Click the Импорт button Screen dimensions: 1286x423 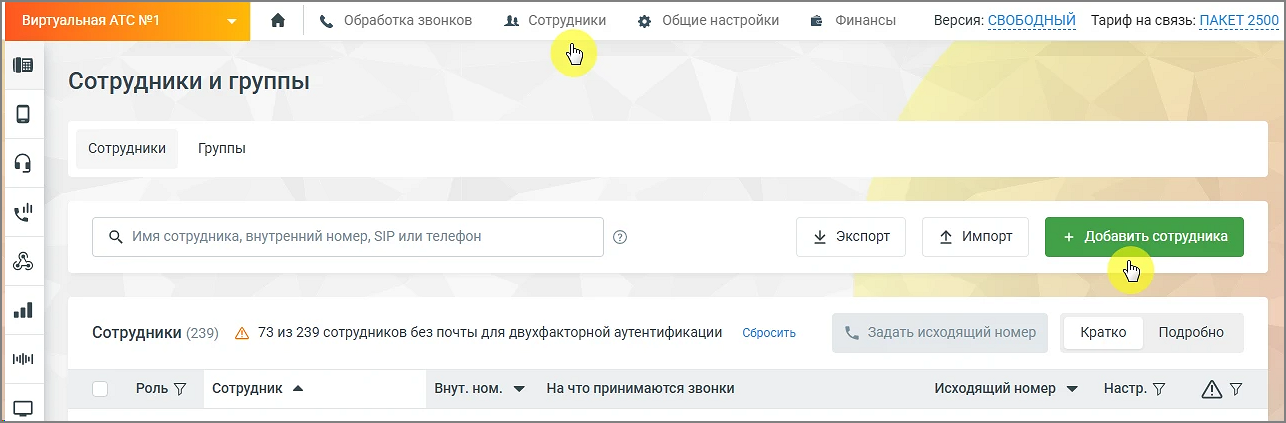click(975, 237)
